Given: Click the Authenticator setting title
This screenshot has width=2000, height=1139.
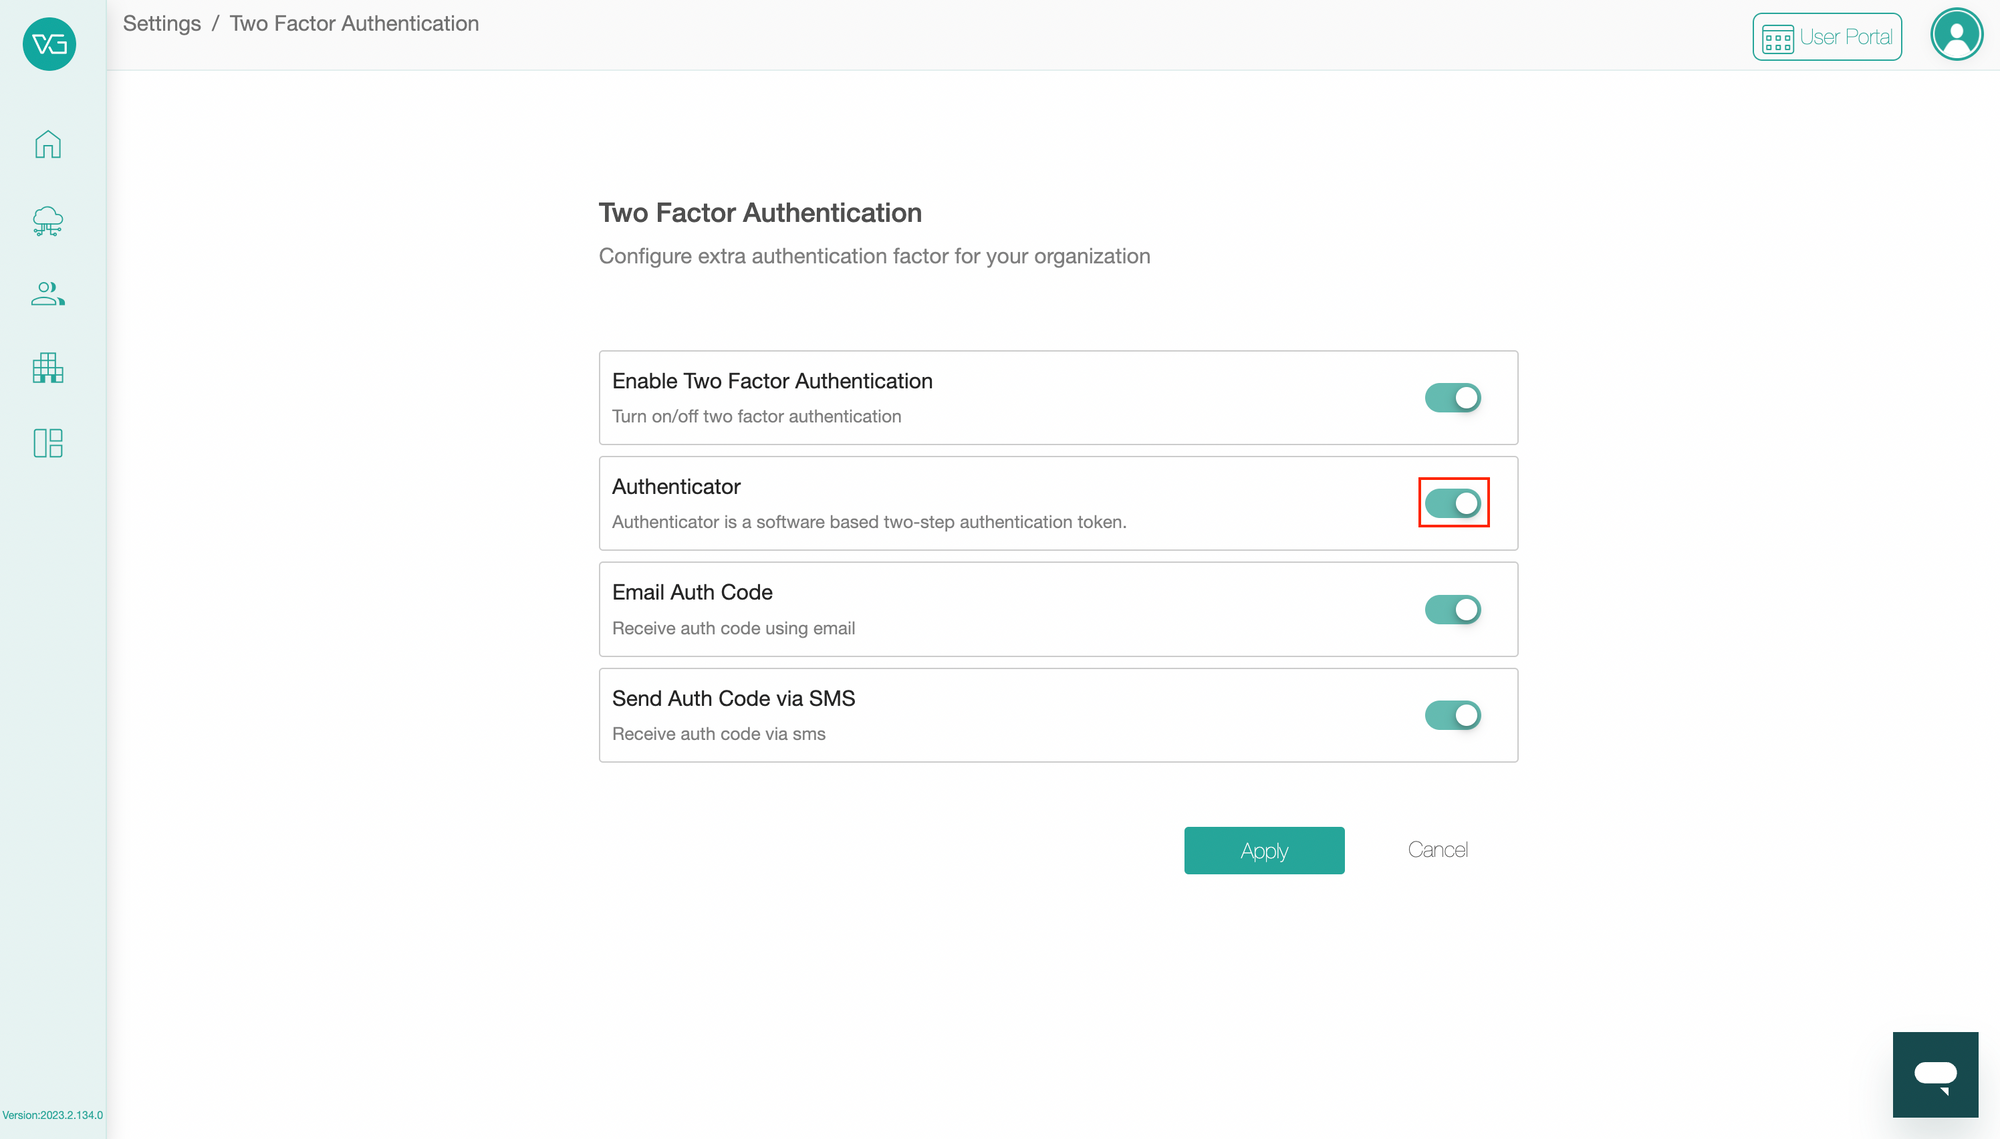Looking at the screenshot, I should coord(676,487).
